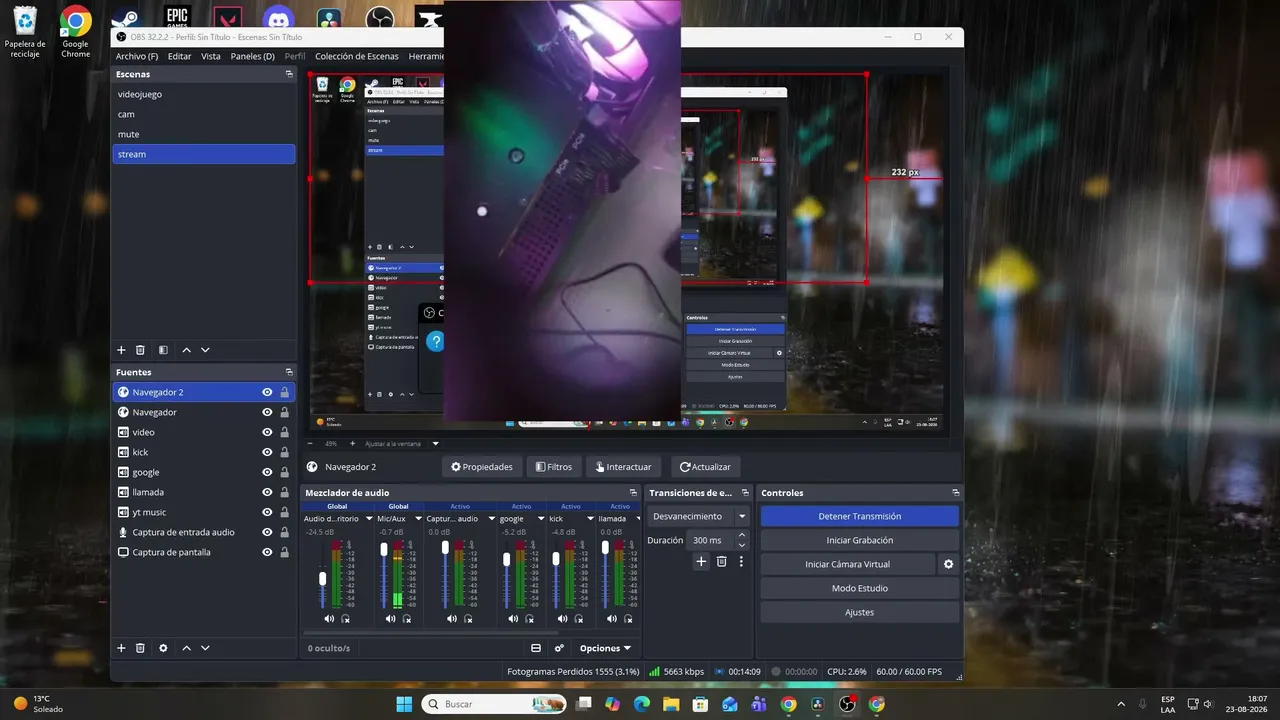The image size is (1280, 720).
Task: Mute the Mic/Aux audio channel
Action: [390, 619]
